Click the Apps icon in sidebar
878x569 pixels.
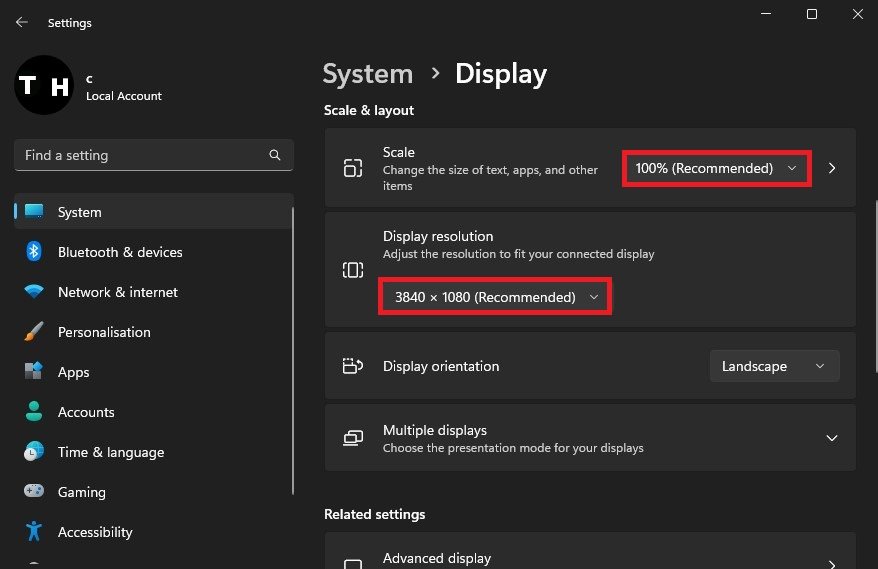click(34, 372)
